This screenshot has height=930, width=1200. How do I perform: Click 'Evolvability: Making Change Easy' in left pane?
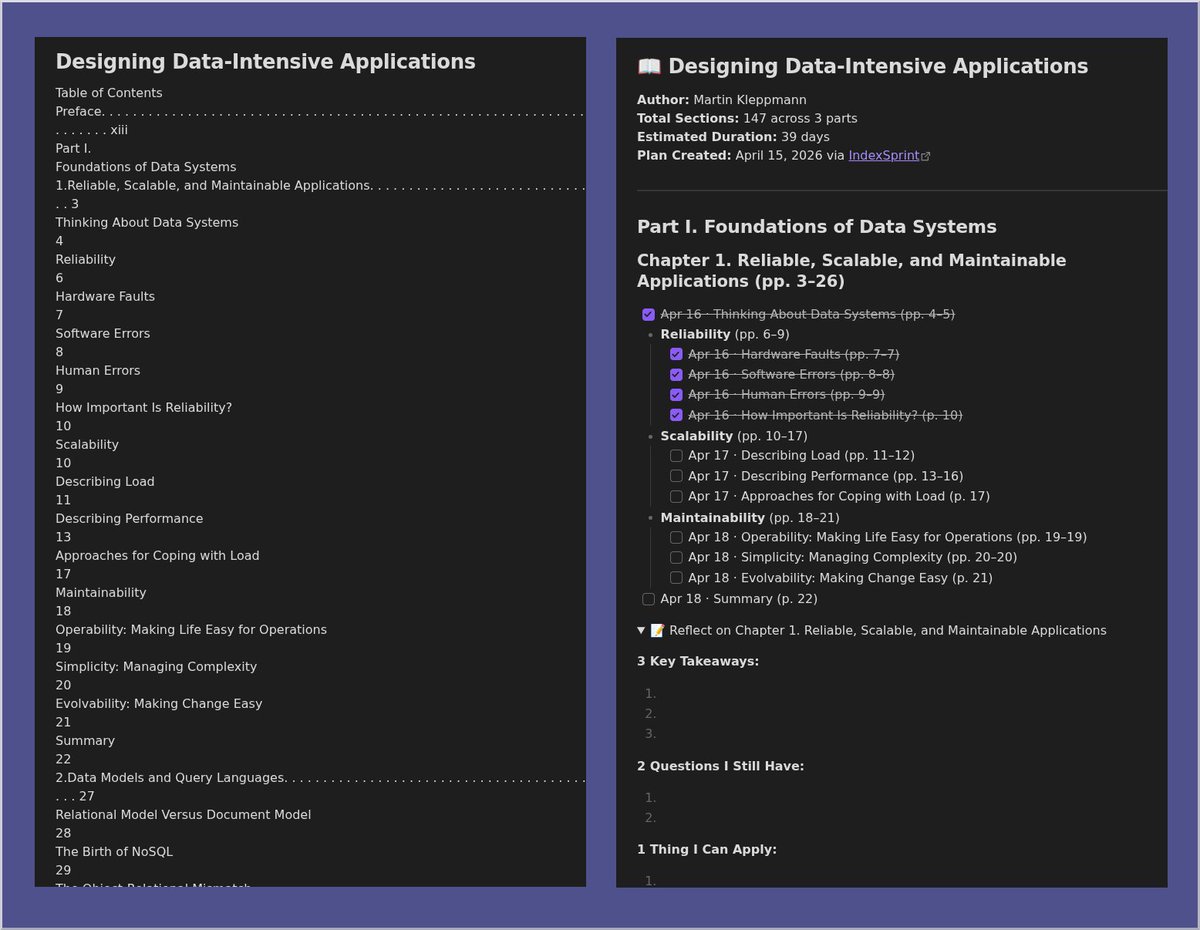(159, 703)
